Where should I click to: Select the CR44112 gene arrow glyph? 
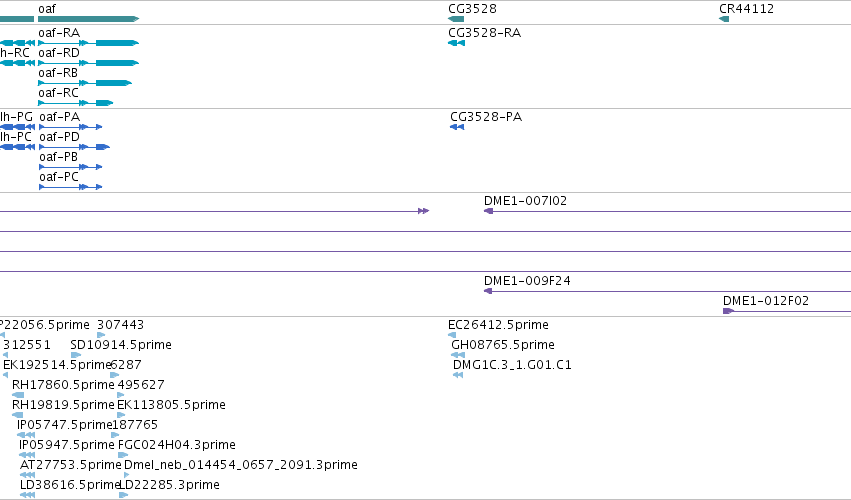[724, 19]
